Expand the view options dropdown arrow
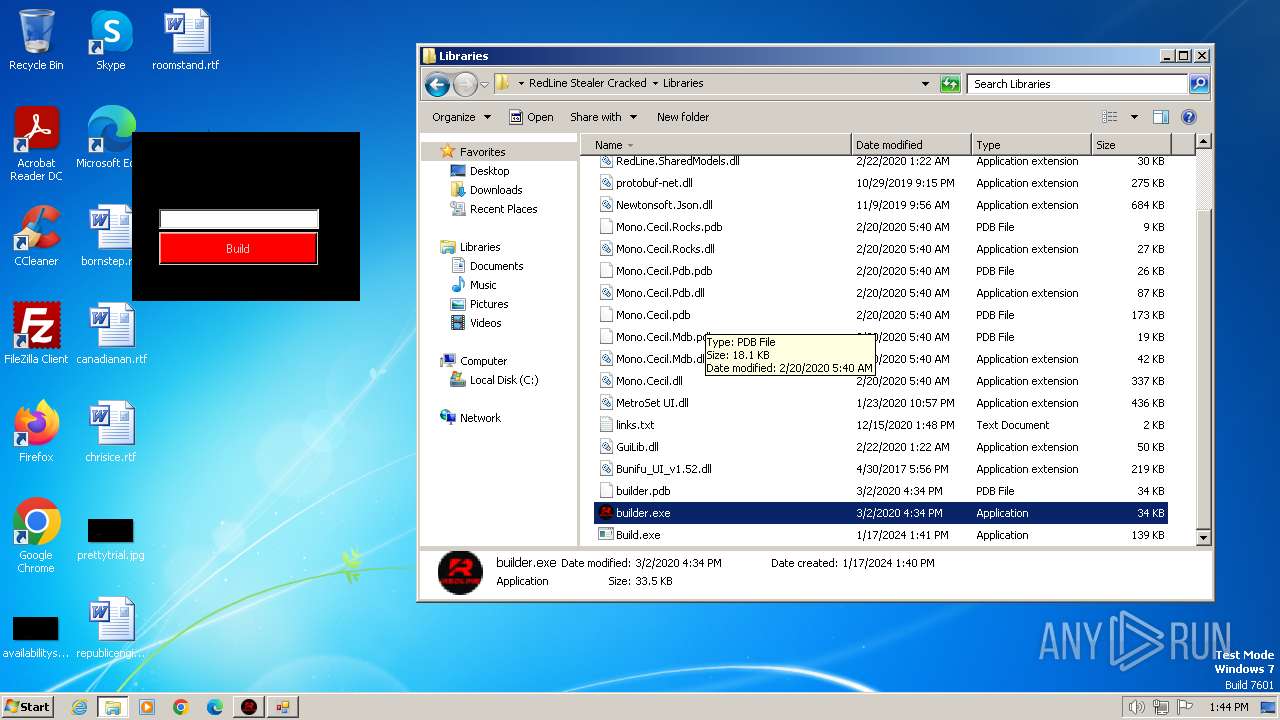 1134,117
